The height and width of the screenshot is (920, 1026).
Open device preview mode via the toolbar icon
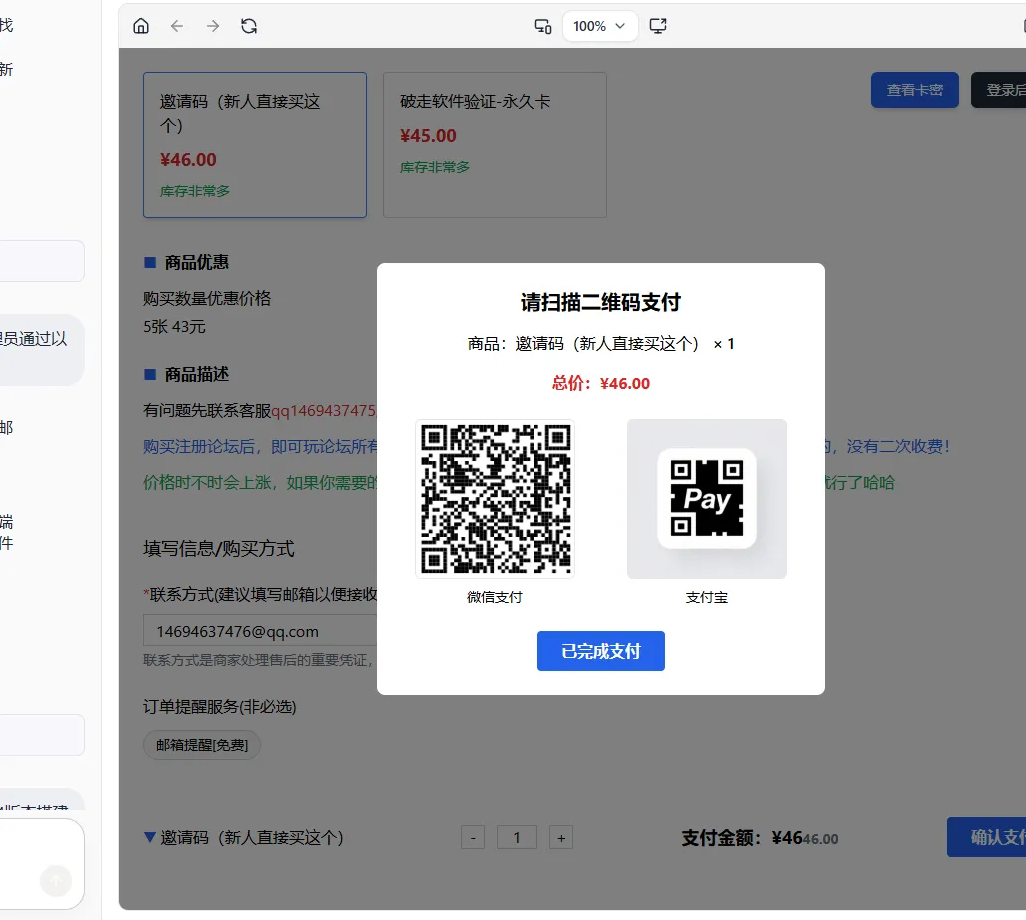(542, 26)
